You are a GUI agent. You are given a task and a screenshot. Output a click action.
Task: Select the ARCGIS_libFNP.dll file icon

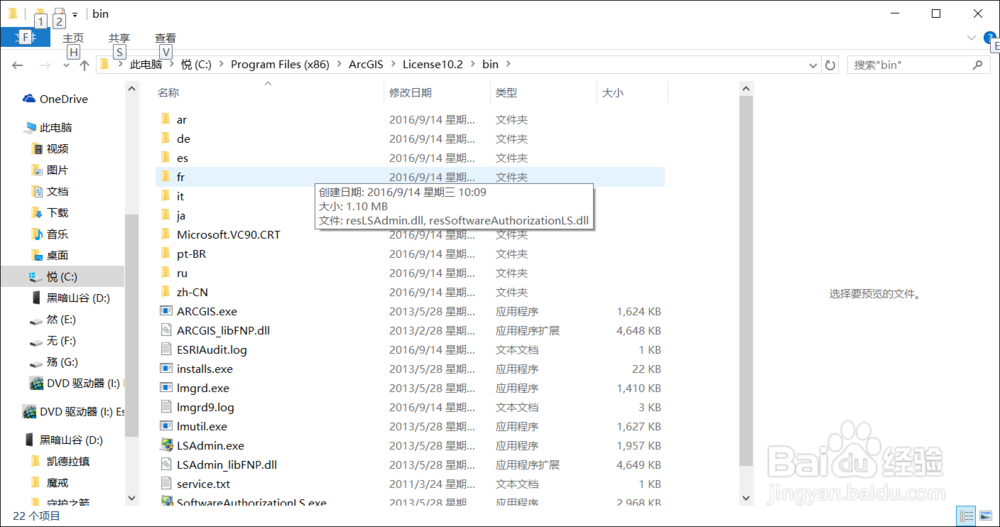[166, 330]
